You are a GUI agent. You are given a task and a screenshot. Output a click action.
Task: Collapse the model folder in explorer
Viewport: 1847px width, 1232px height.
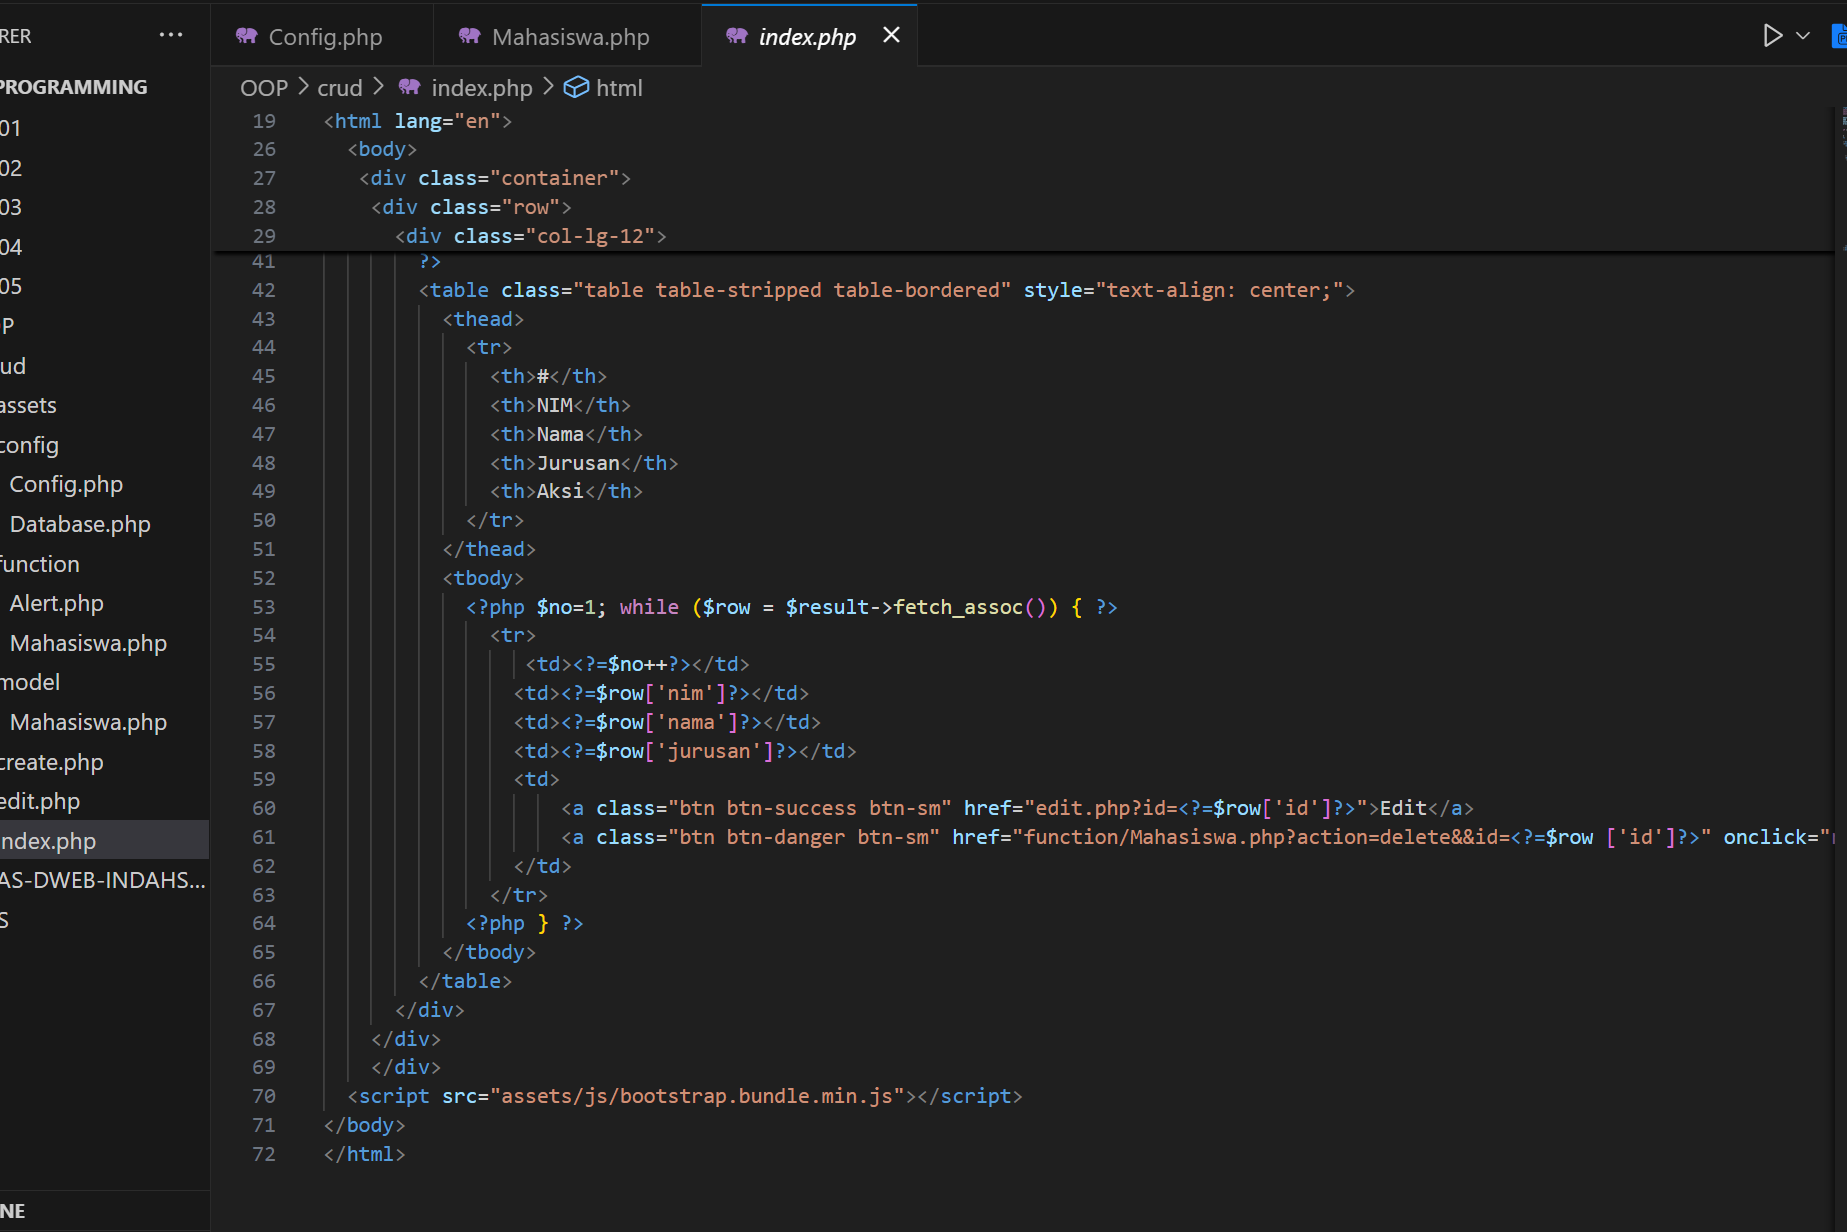(30, 682)
